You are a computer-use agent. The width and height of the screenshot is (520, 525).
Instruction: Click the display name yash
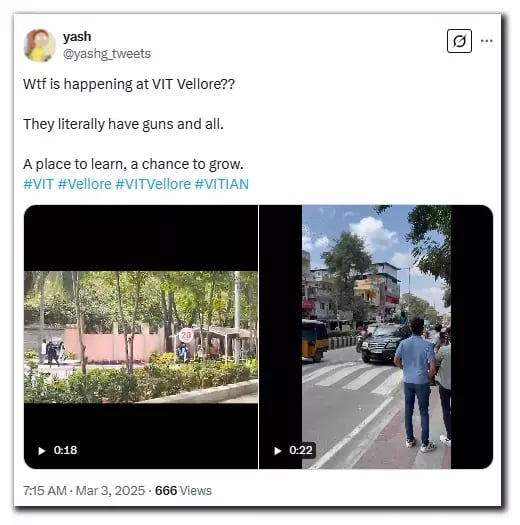pos(77,36)
